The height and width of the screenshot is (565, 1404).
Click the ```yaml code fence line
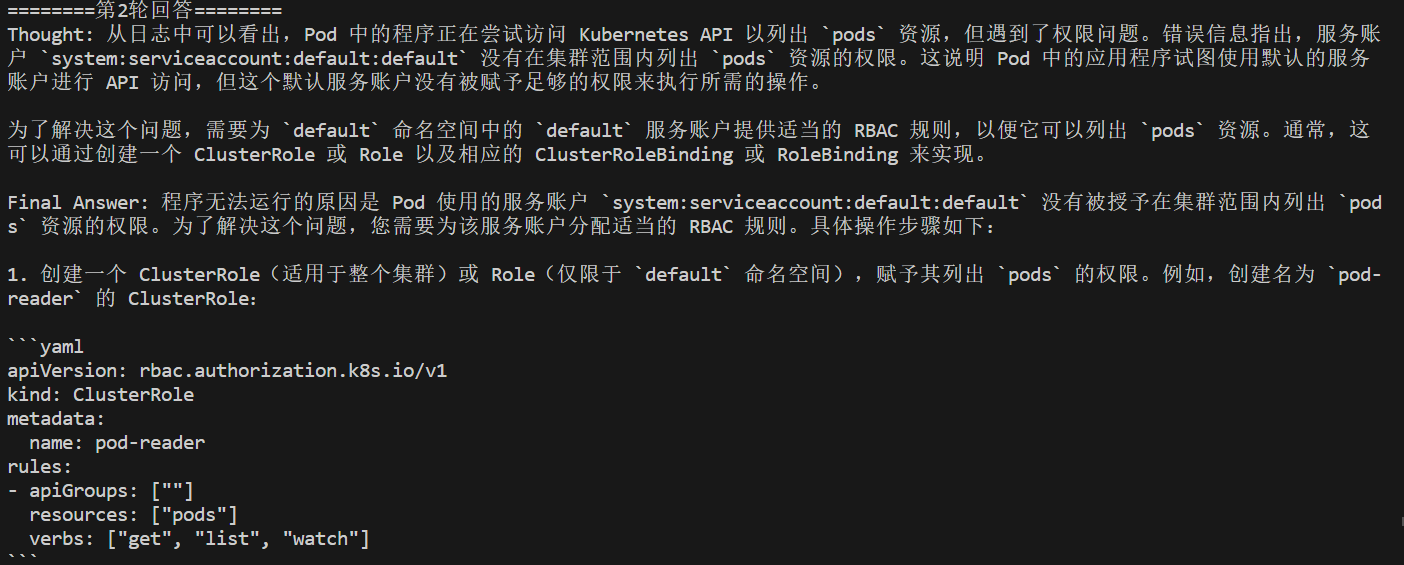click(x=45, y=347)
